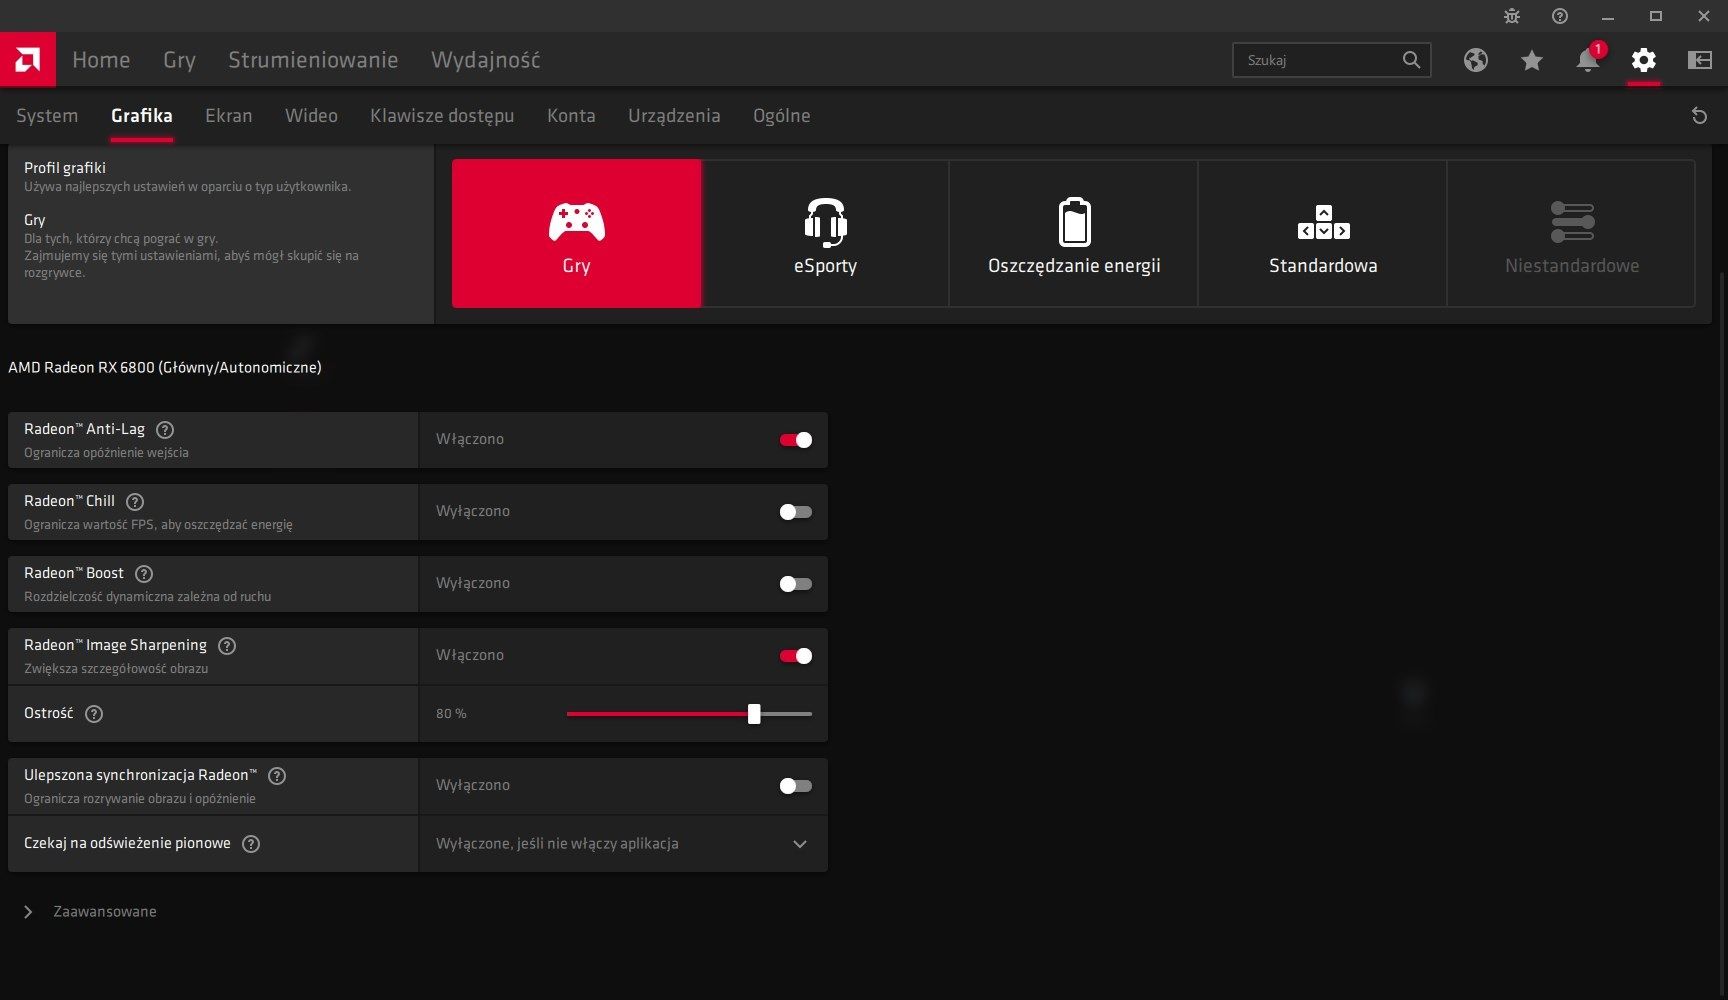Click the AMD logo home icon
This screenshot has width=1728, height=1000.
click(x=28, y=60)
